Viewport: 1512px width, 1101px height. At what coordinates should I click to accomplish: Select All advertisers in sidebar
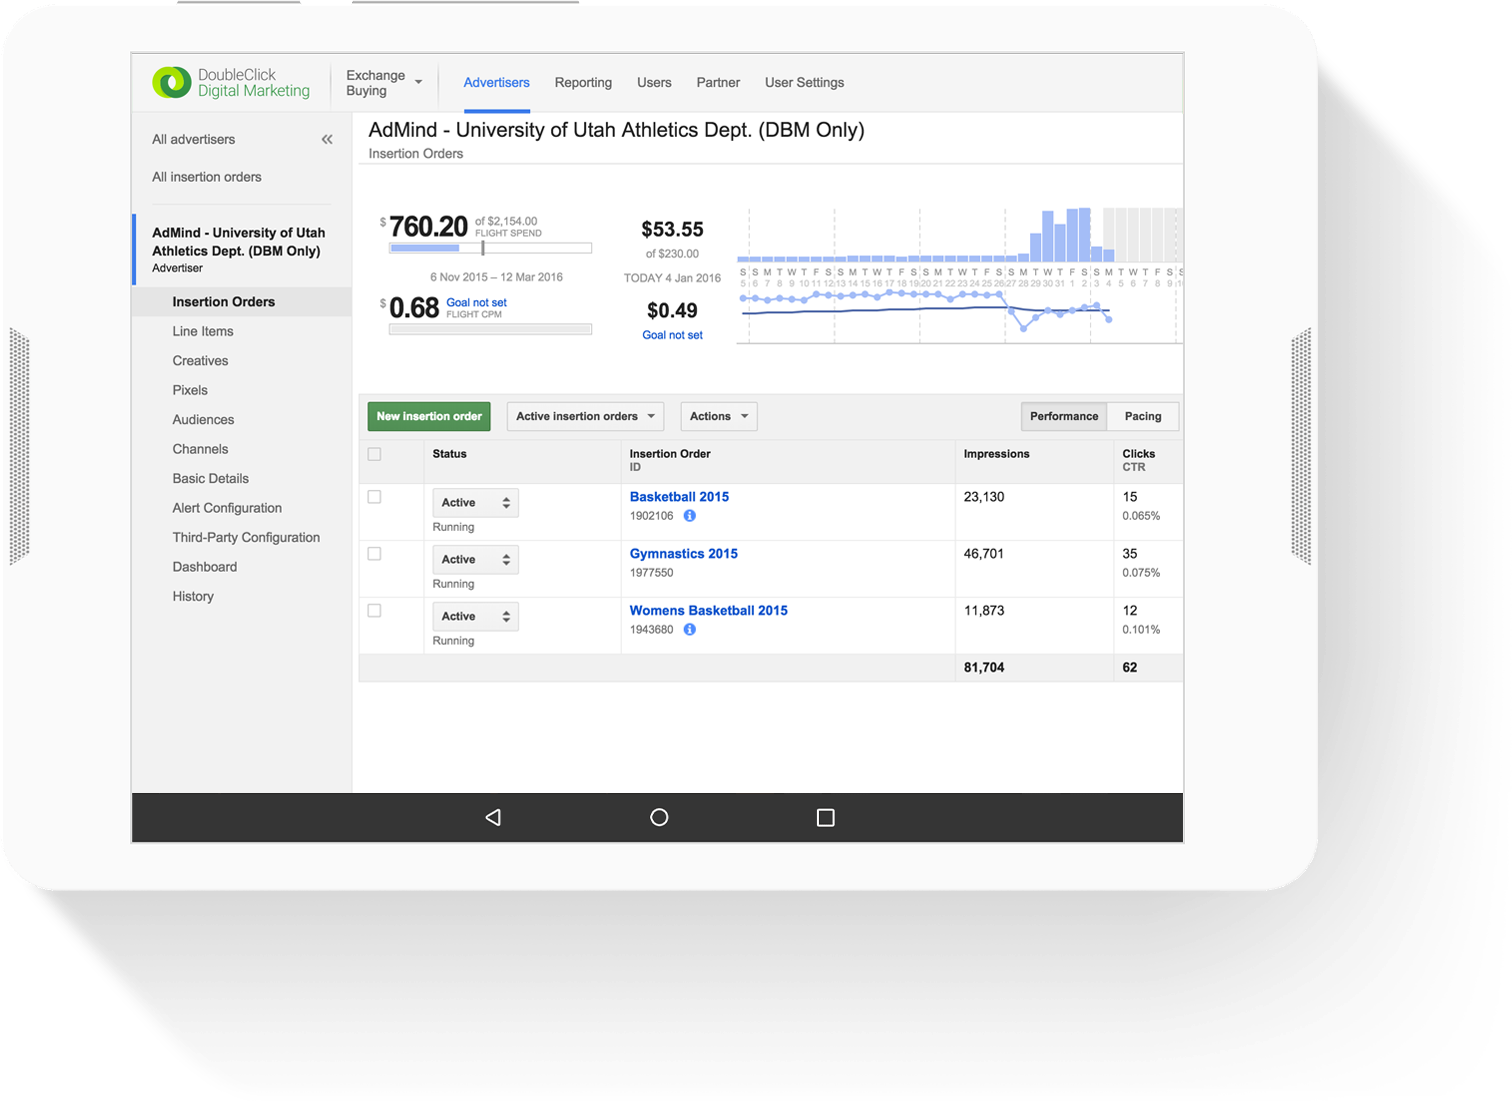coord(193,140)
